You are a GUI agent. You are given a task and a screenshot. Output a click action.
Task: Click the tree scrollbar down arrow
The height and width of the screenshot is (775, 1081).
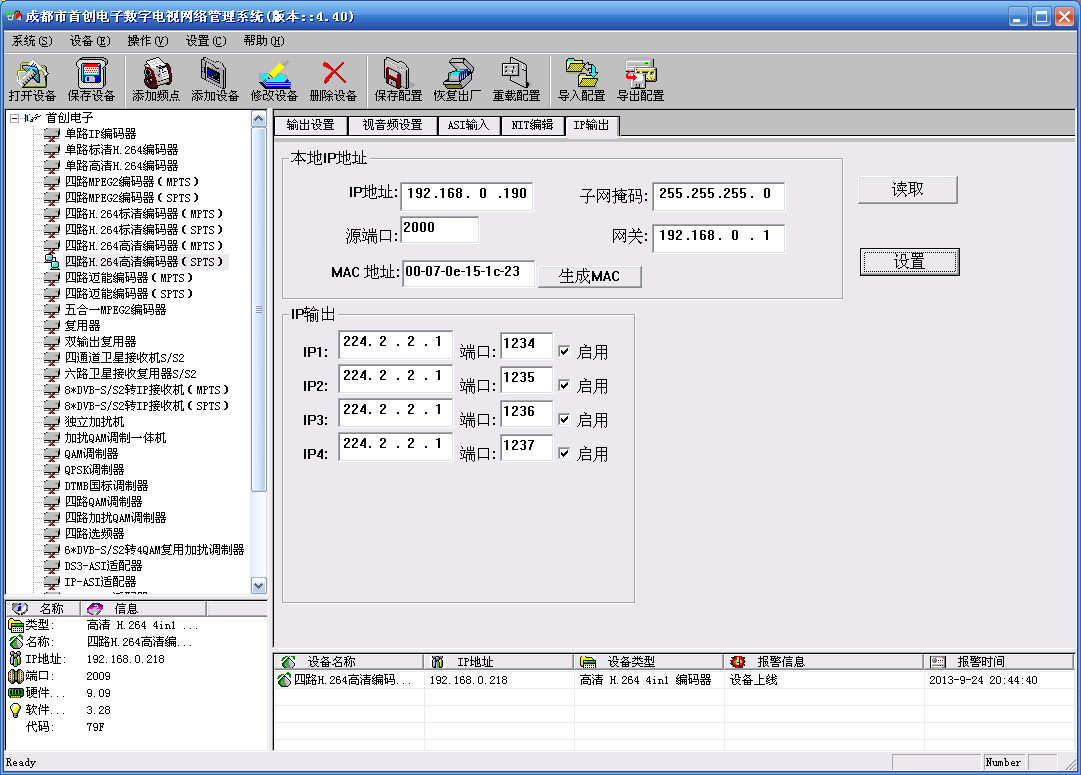coord(259,586)
